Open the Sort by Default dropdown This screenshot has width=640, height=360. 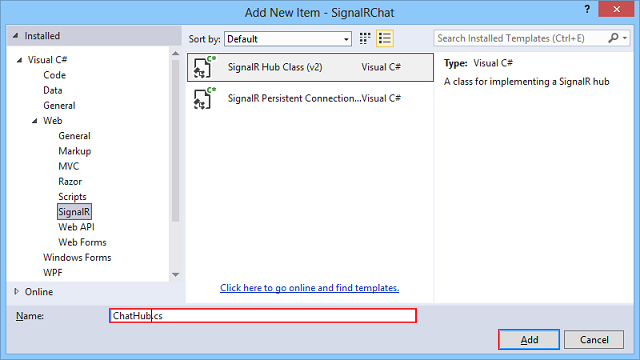[288, 39]
